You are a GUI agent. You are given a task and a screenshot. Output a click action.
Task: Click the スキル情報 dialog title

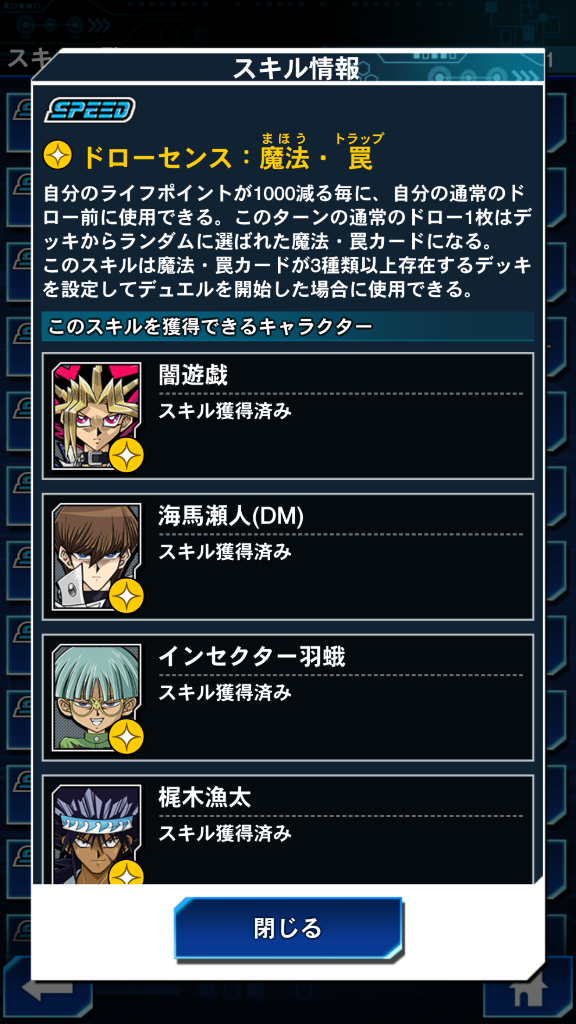[296, 69]
